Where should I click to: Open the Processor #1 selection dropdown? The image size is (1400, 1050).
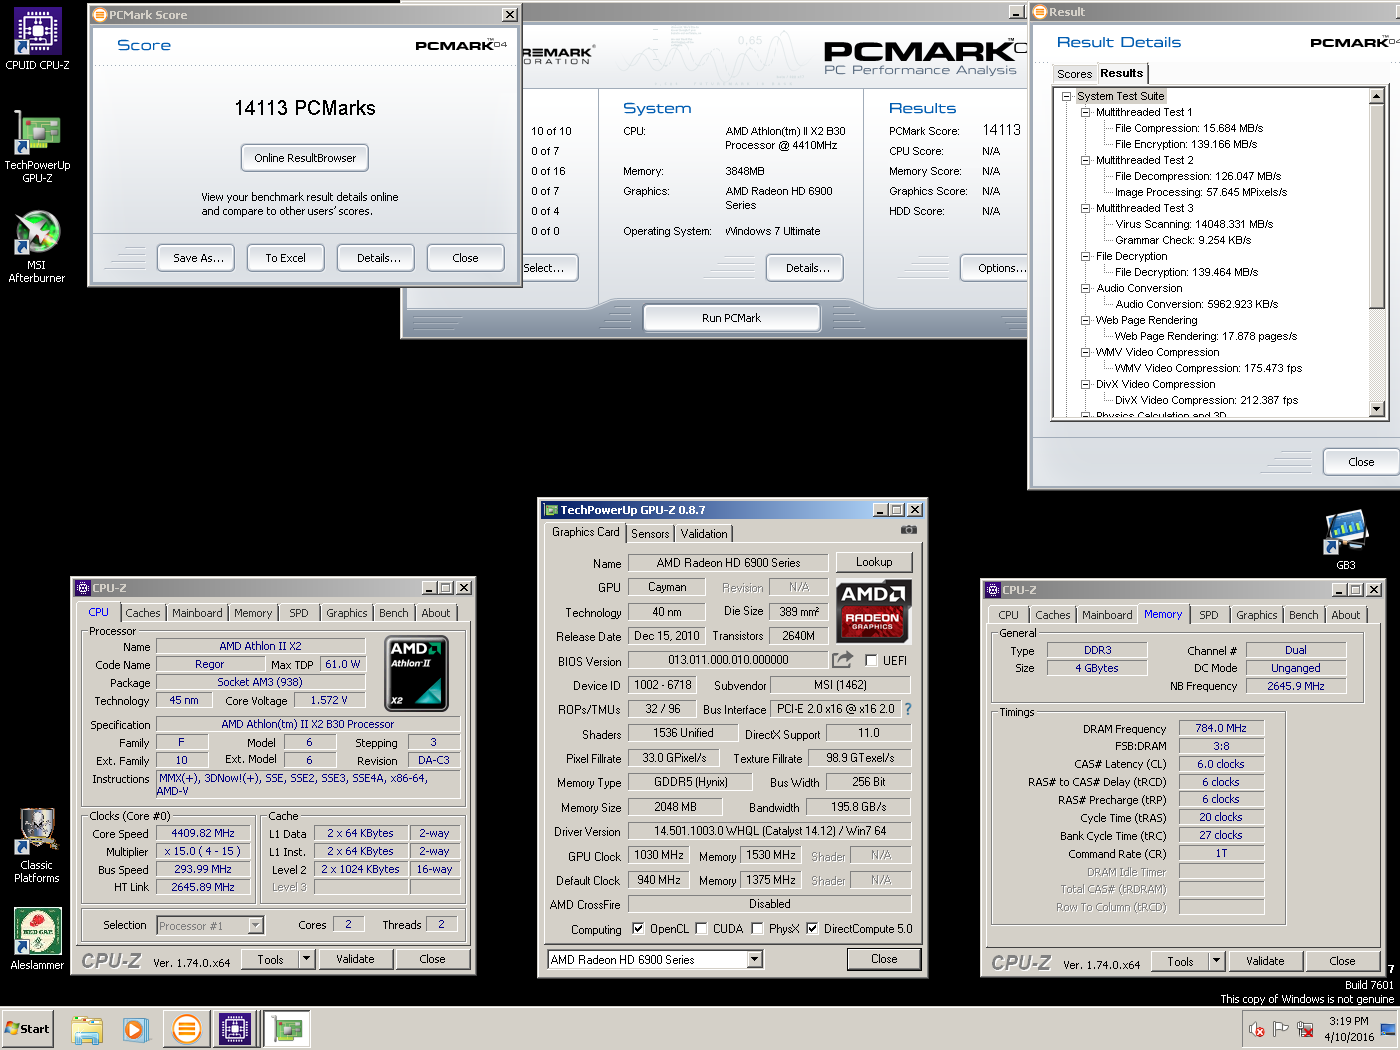click(x=255, y=925)
